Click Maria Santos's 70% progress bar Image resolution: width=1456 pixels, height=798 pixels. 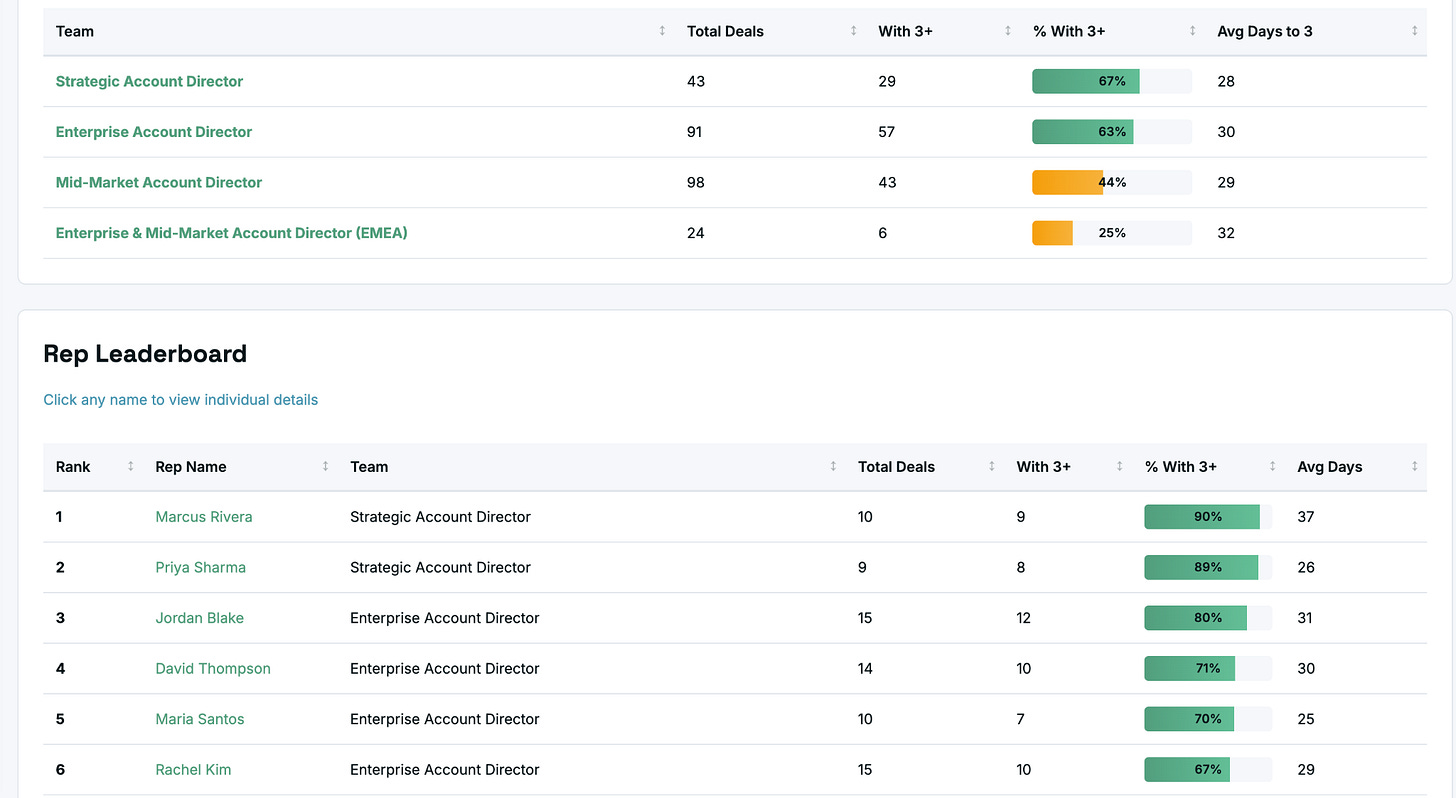click(x=1208, y=719)
